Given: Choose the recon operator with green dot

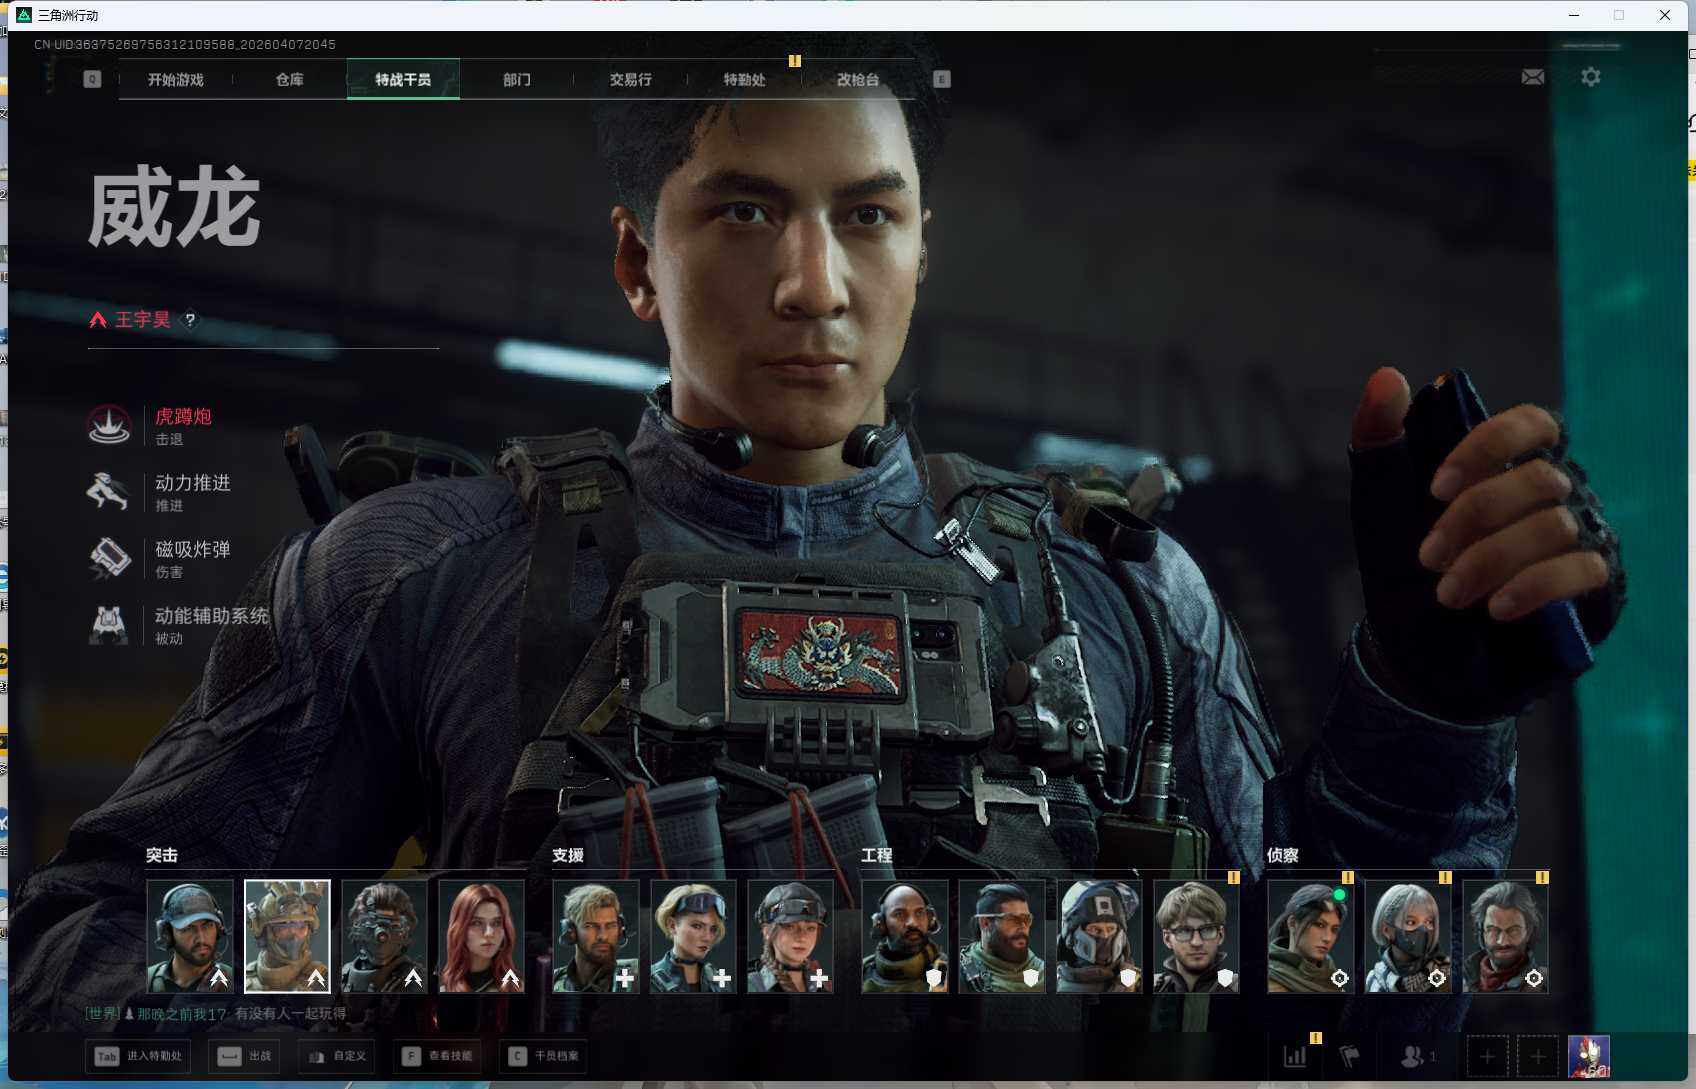Looking at the screenshot, I should pyautogui.click(x=1311, y=936).
